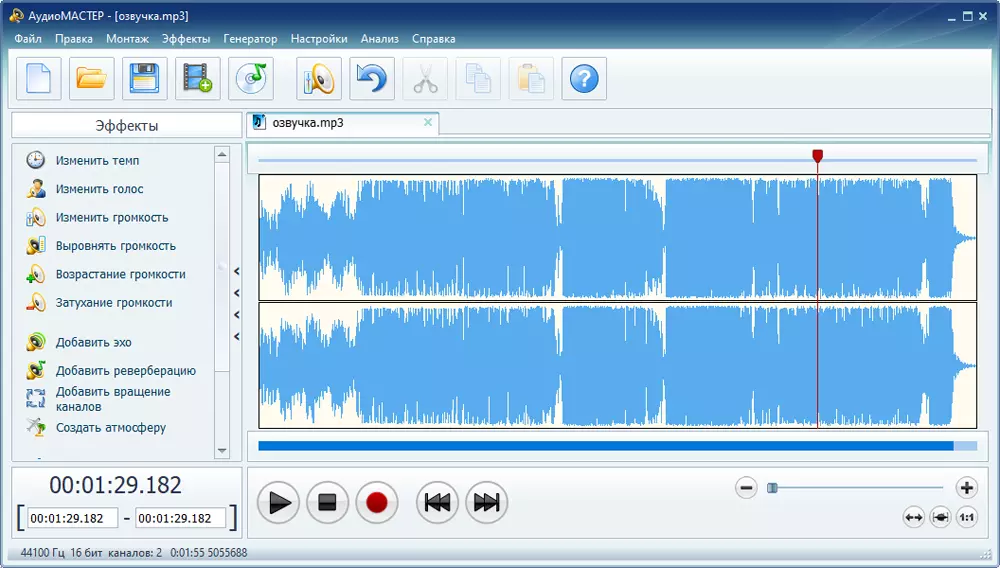Stop playback with the square button
The width and height of the screenshot is (1000, 568).
pos(327,503)
